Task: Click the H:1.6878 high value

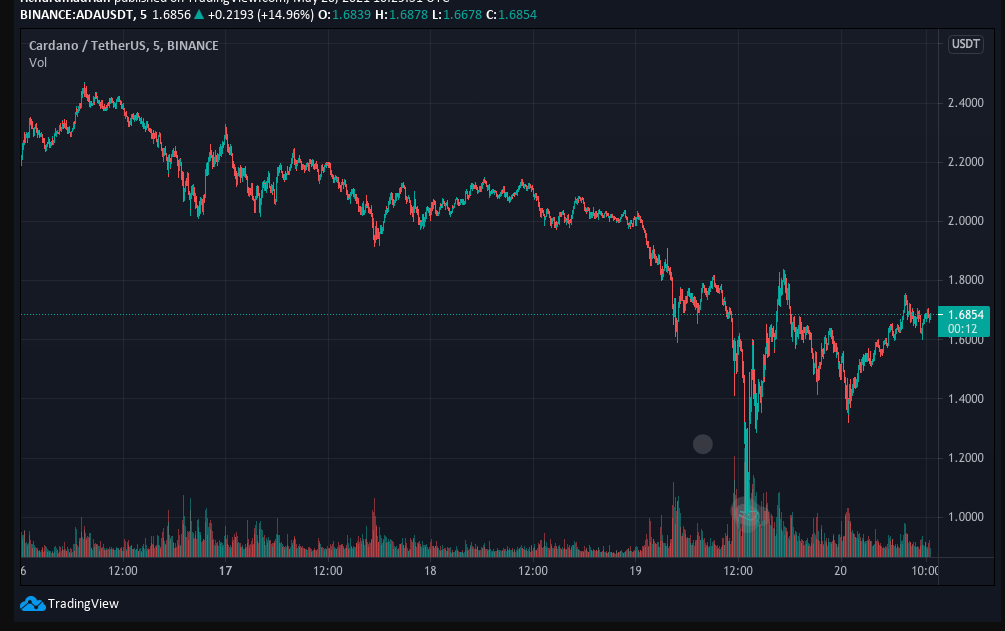Action: pyautogui.click(x=401, y=14)
